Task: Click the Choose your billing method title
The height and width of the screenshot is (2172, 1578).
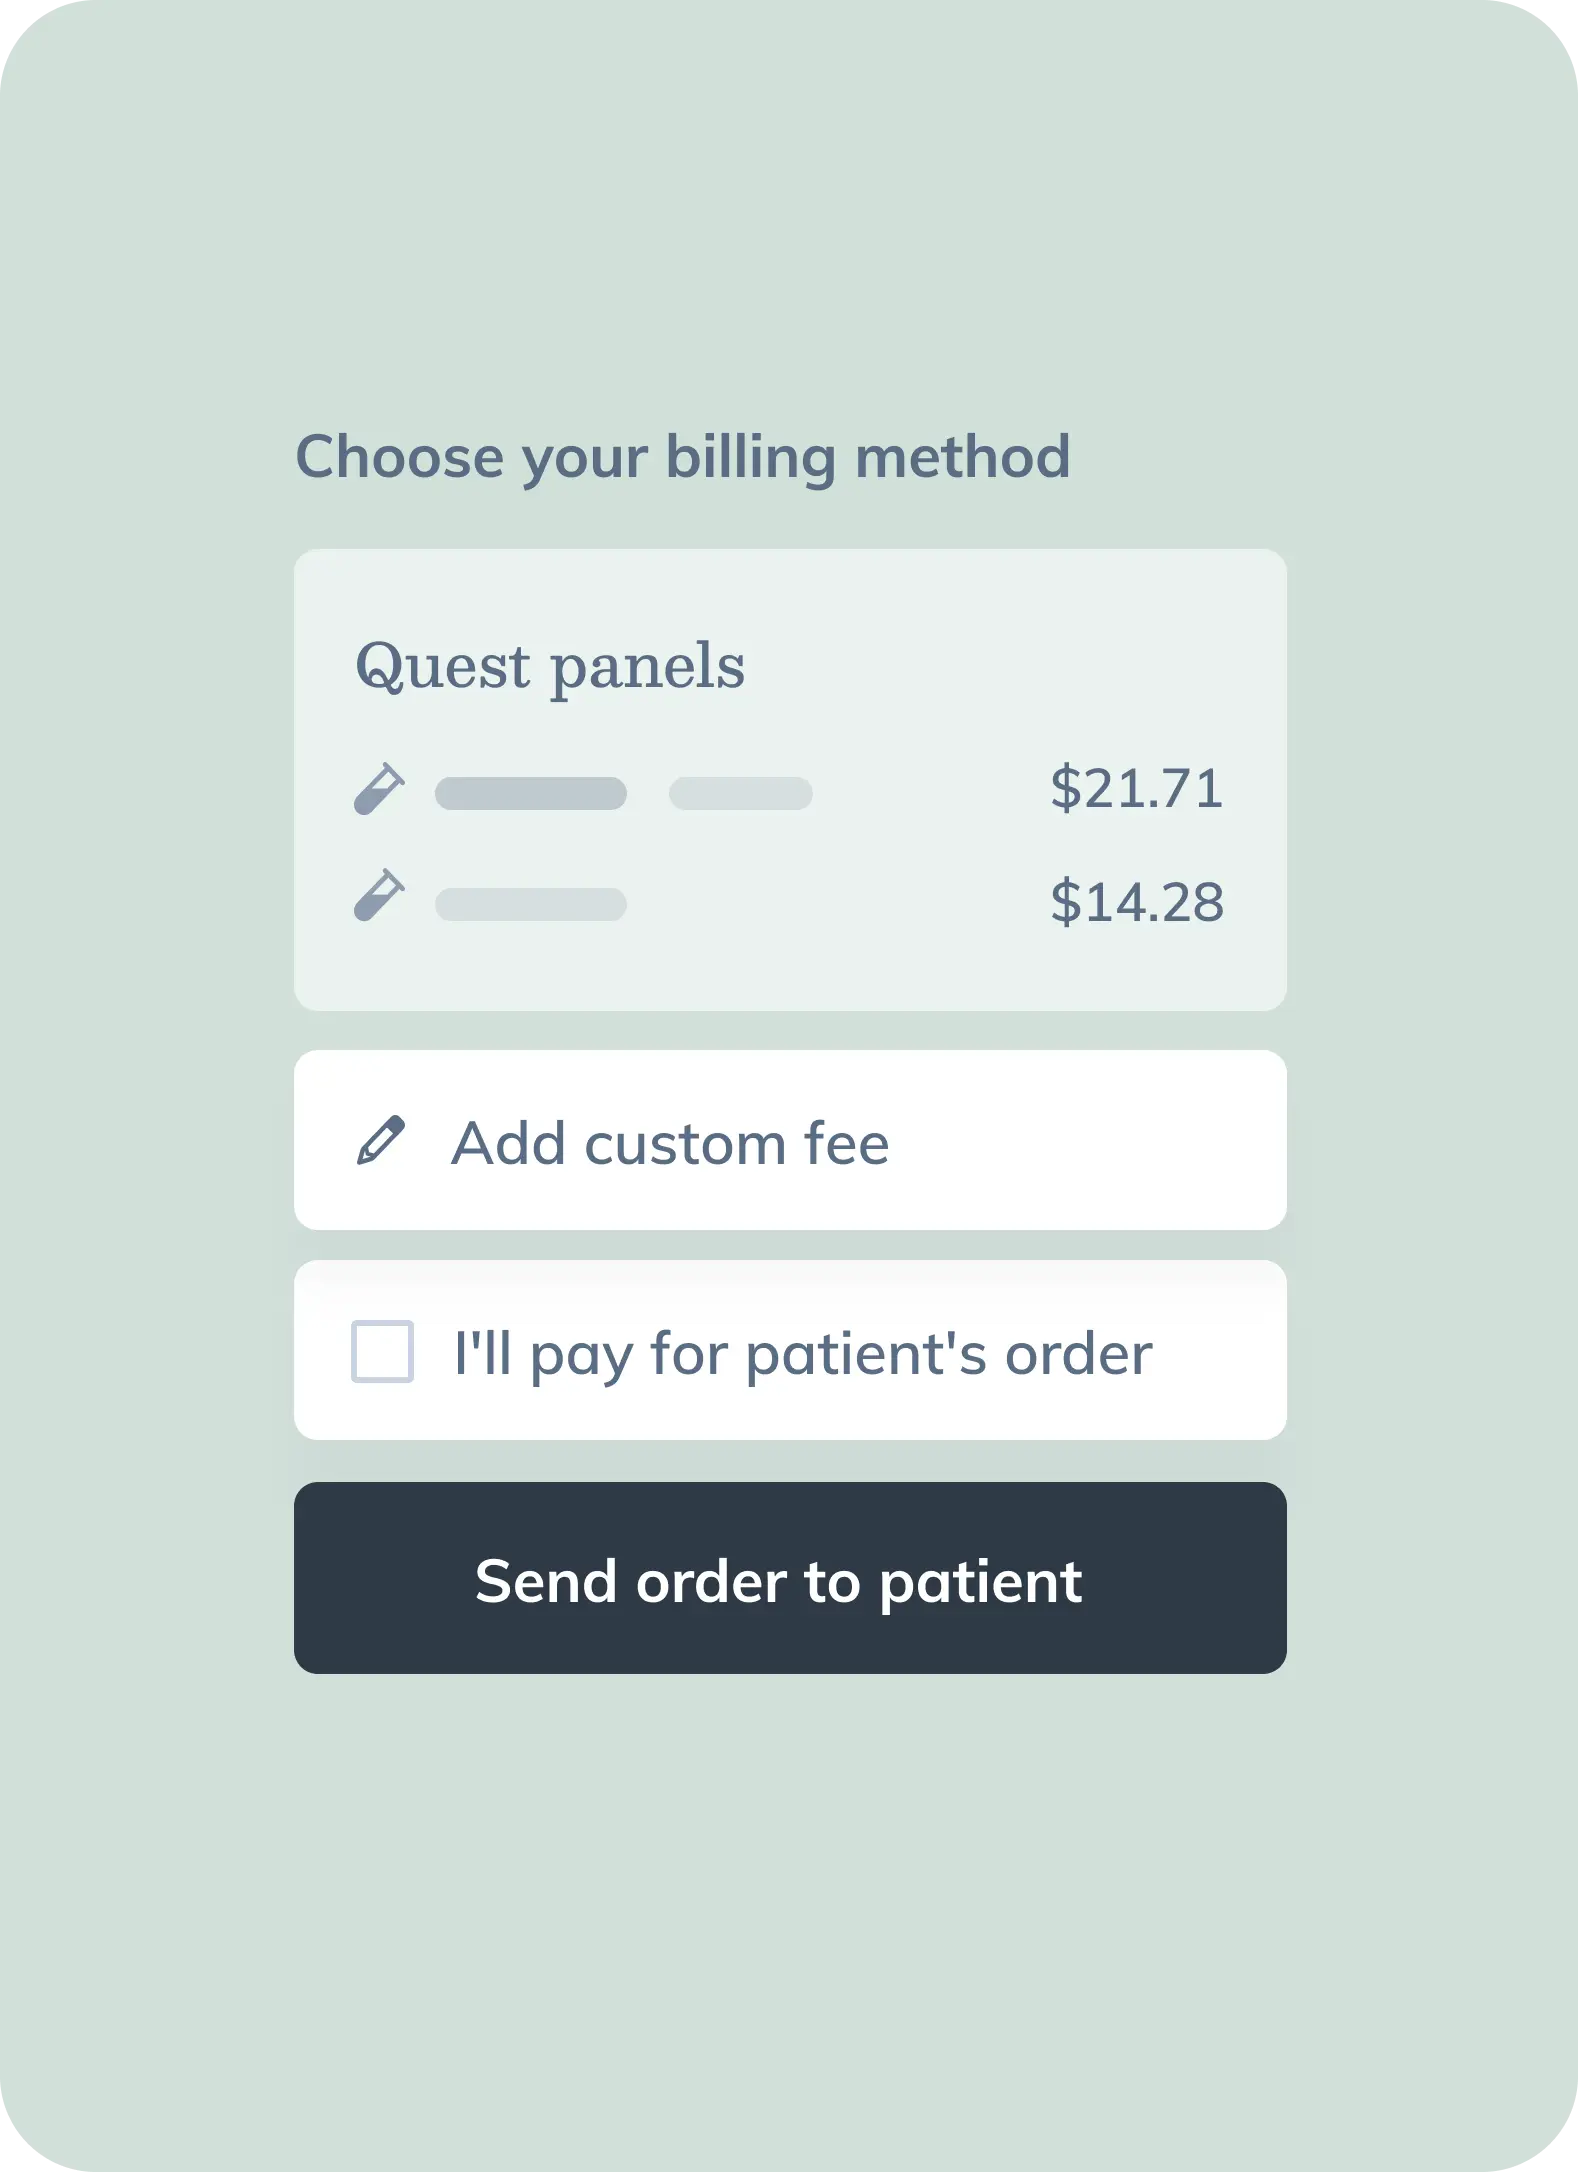Action: click(683, 458)
